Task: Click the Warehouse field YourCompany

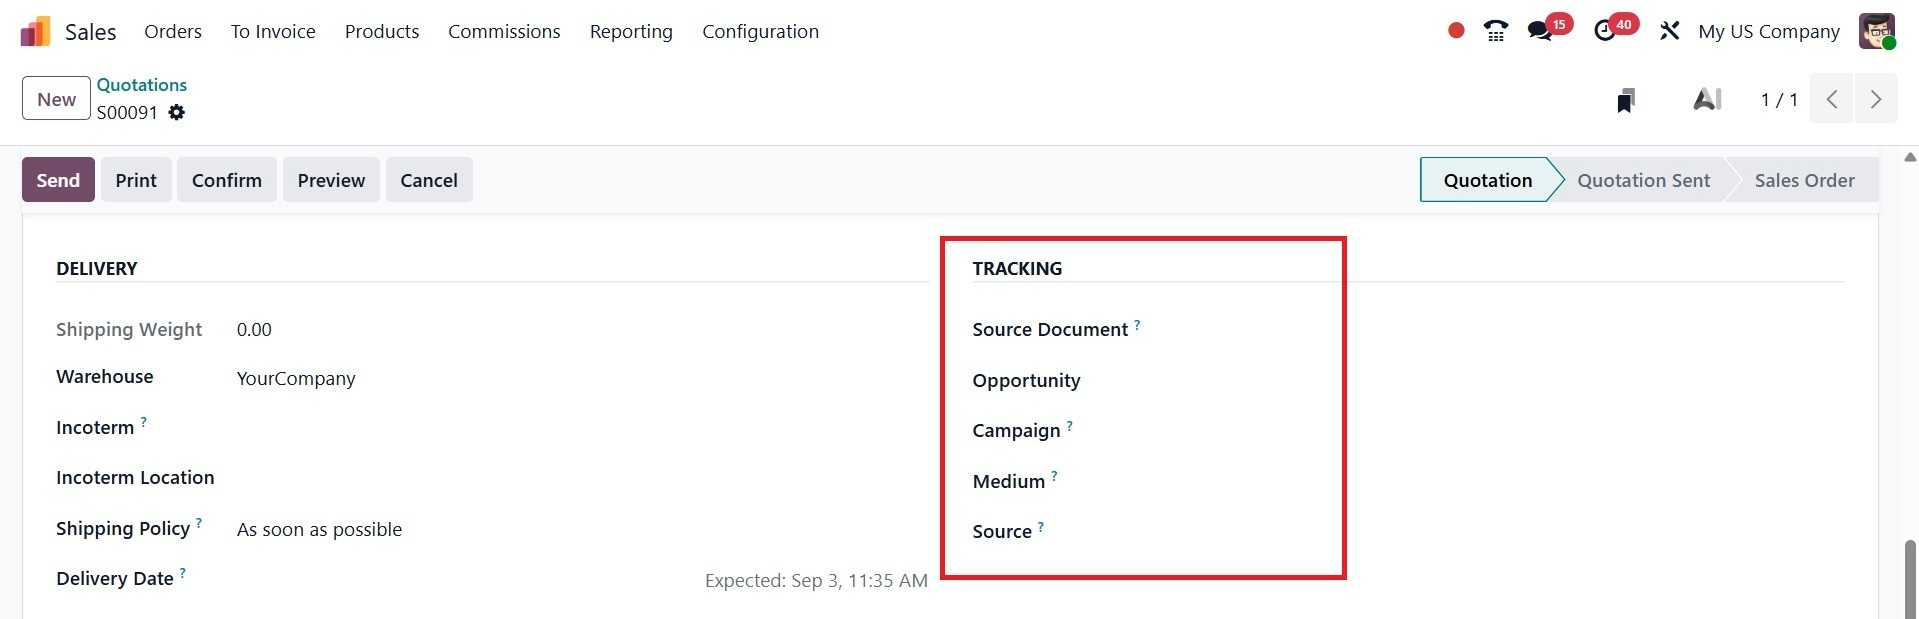Action: (x=296, y=378)
